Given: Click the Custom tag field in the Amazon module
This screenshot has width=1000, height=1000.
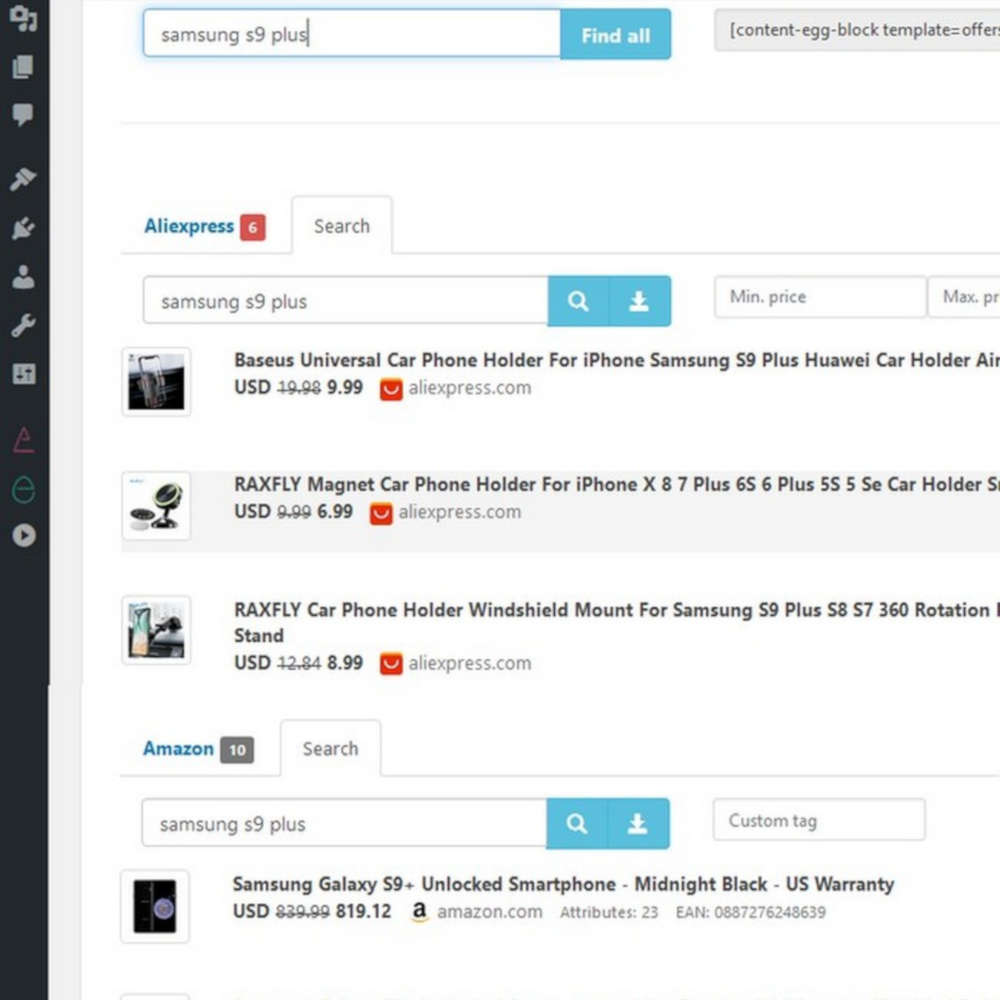Looking at the screenshot, I should point(818,820).
